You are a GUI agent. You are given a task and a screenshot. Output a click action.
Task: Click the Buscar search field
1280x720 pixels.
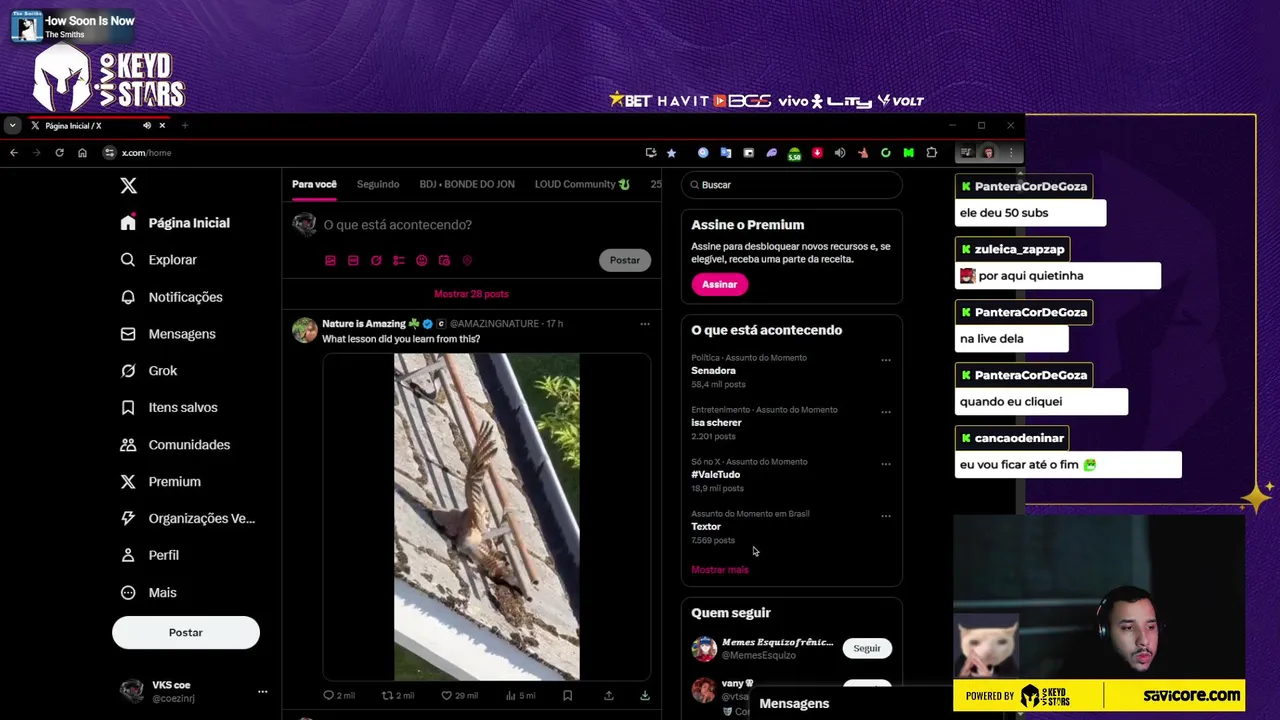792,185
